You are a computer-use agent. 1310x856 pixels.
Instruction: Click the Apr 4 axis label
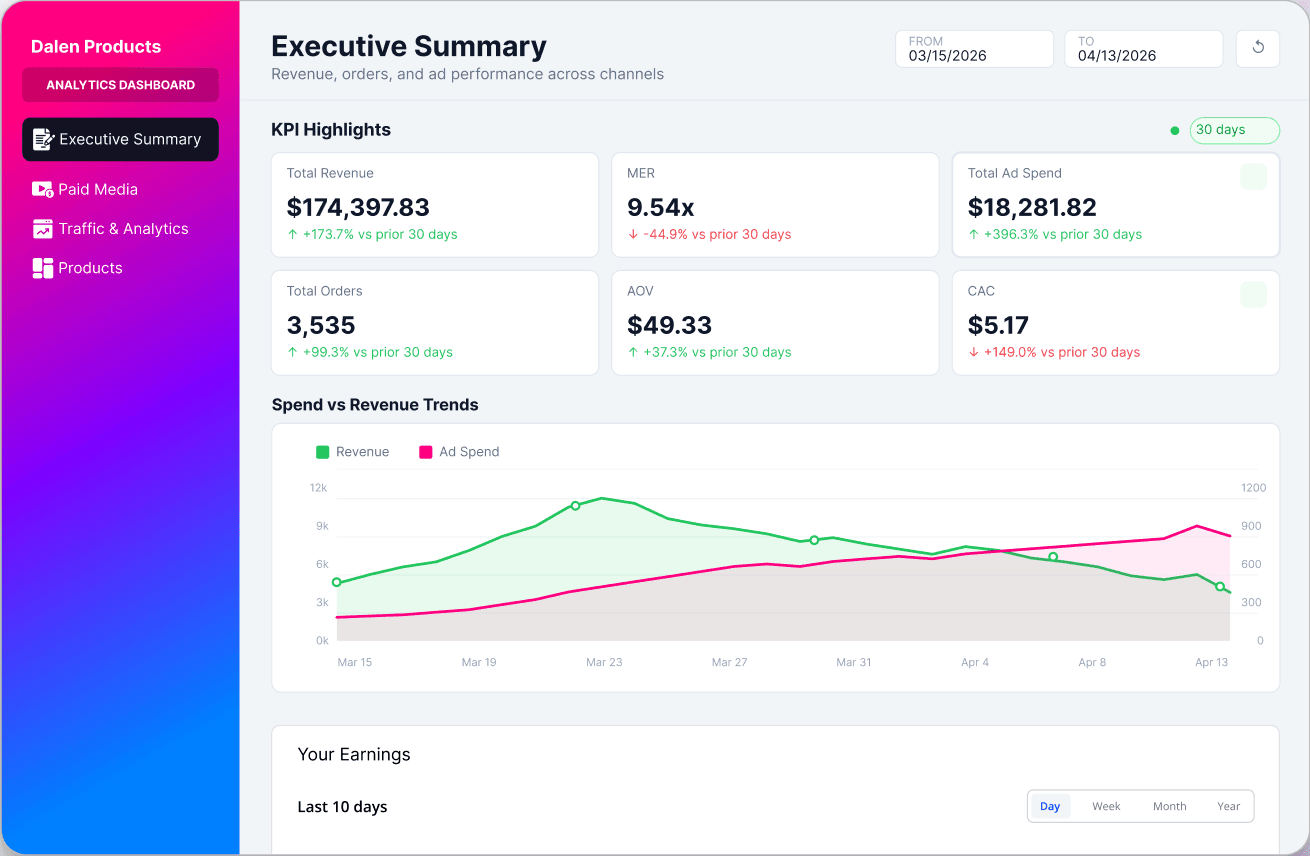(x=975, y=662)
